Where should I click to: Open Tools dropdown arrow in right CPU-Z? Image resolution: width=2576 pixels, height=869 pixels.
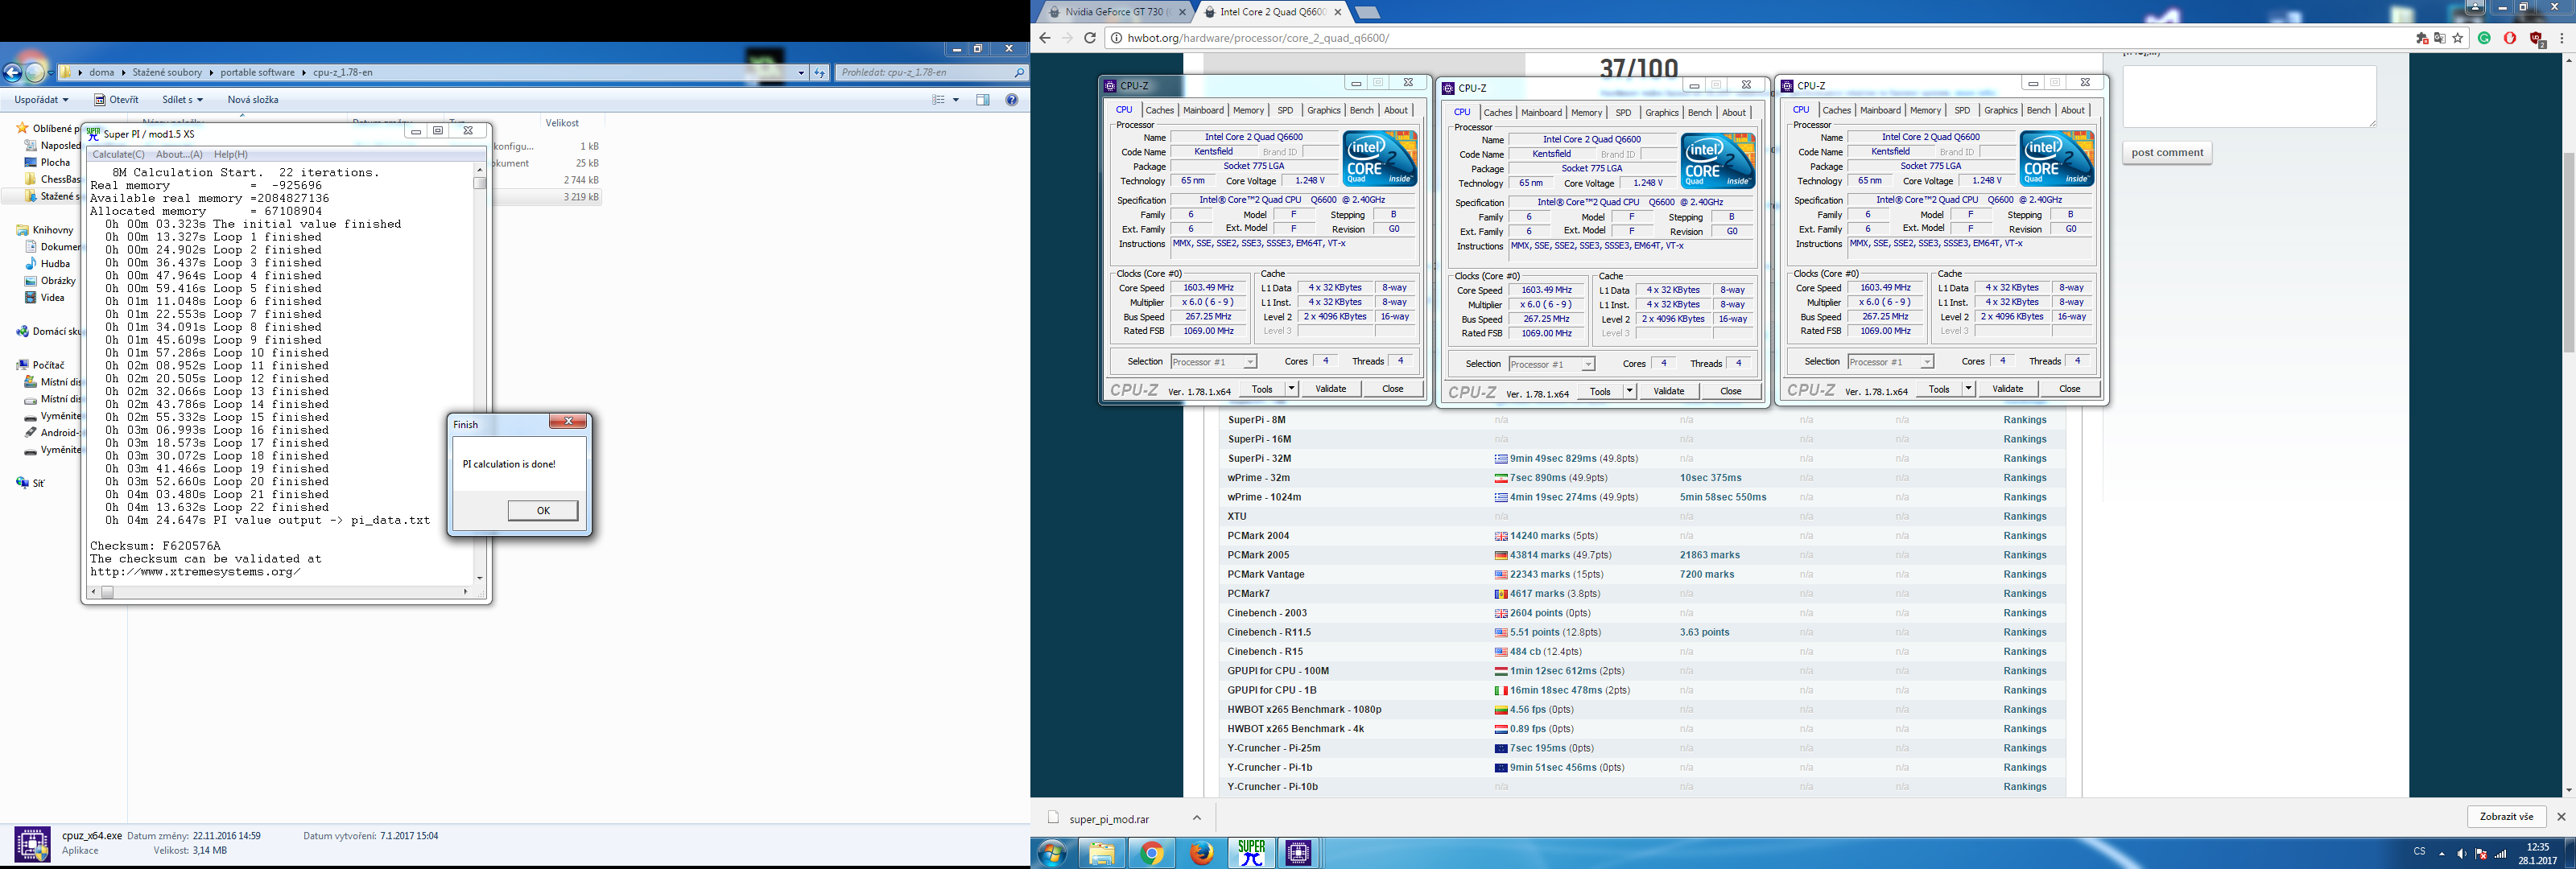(x=1968, y=389)
